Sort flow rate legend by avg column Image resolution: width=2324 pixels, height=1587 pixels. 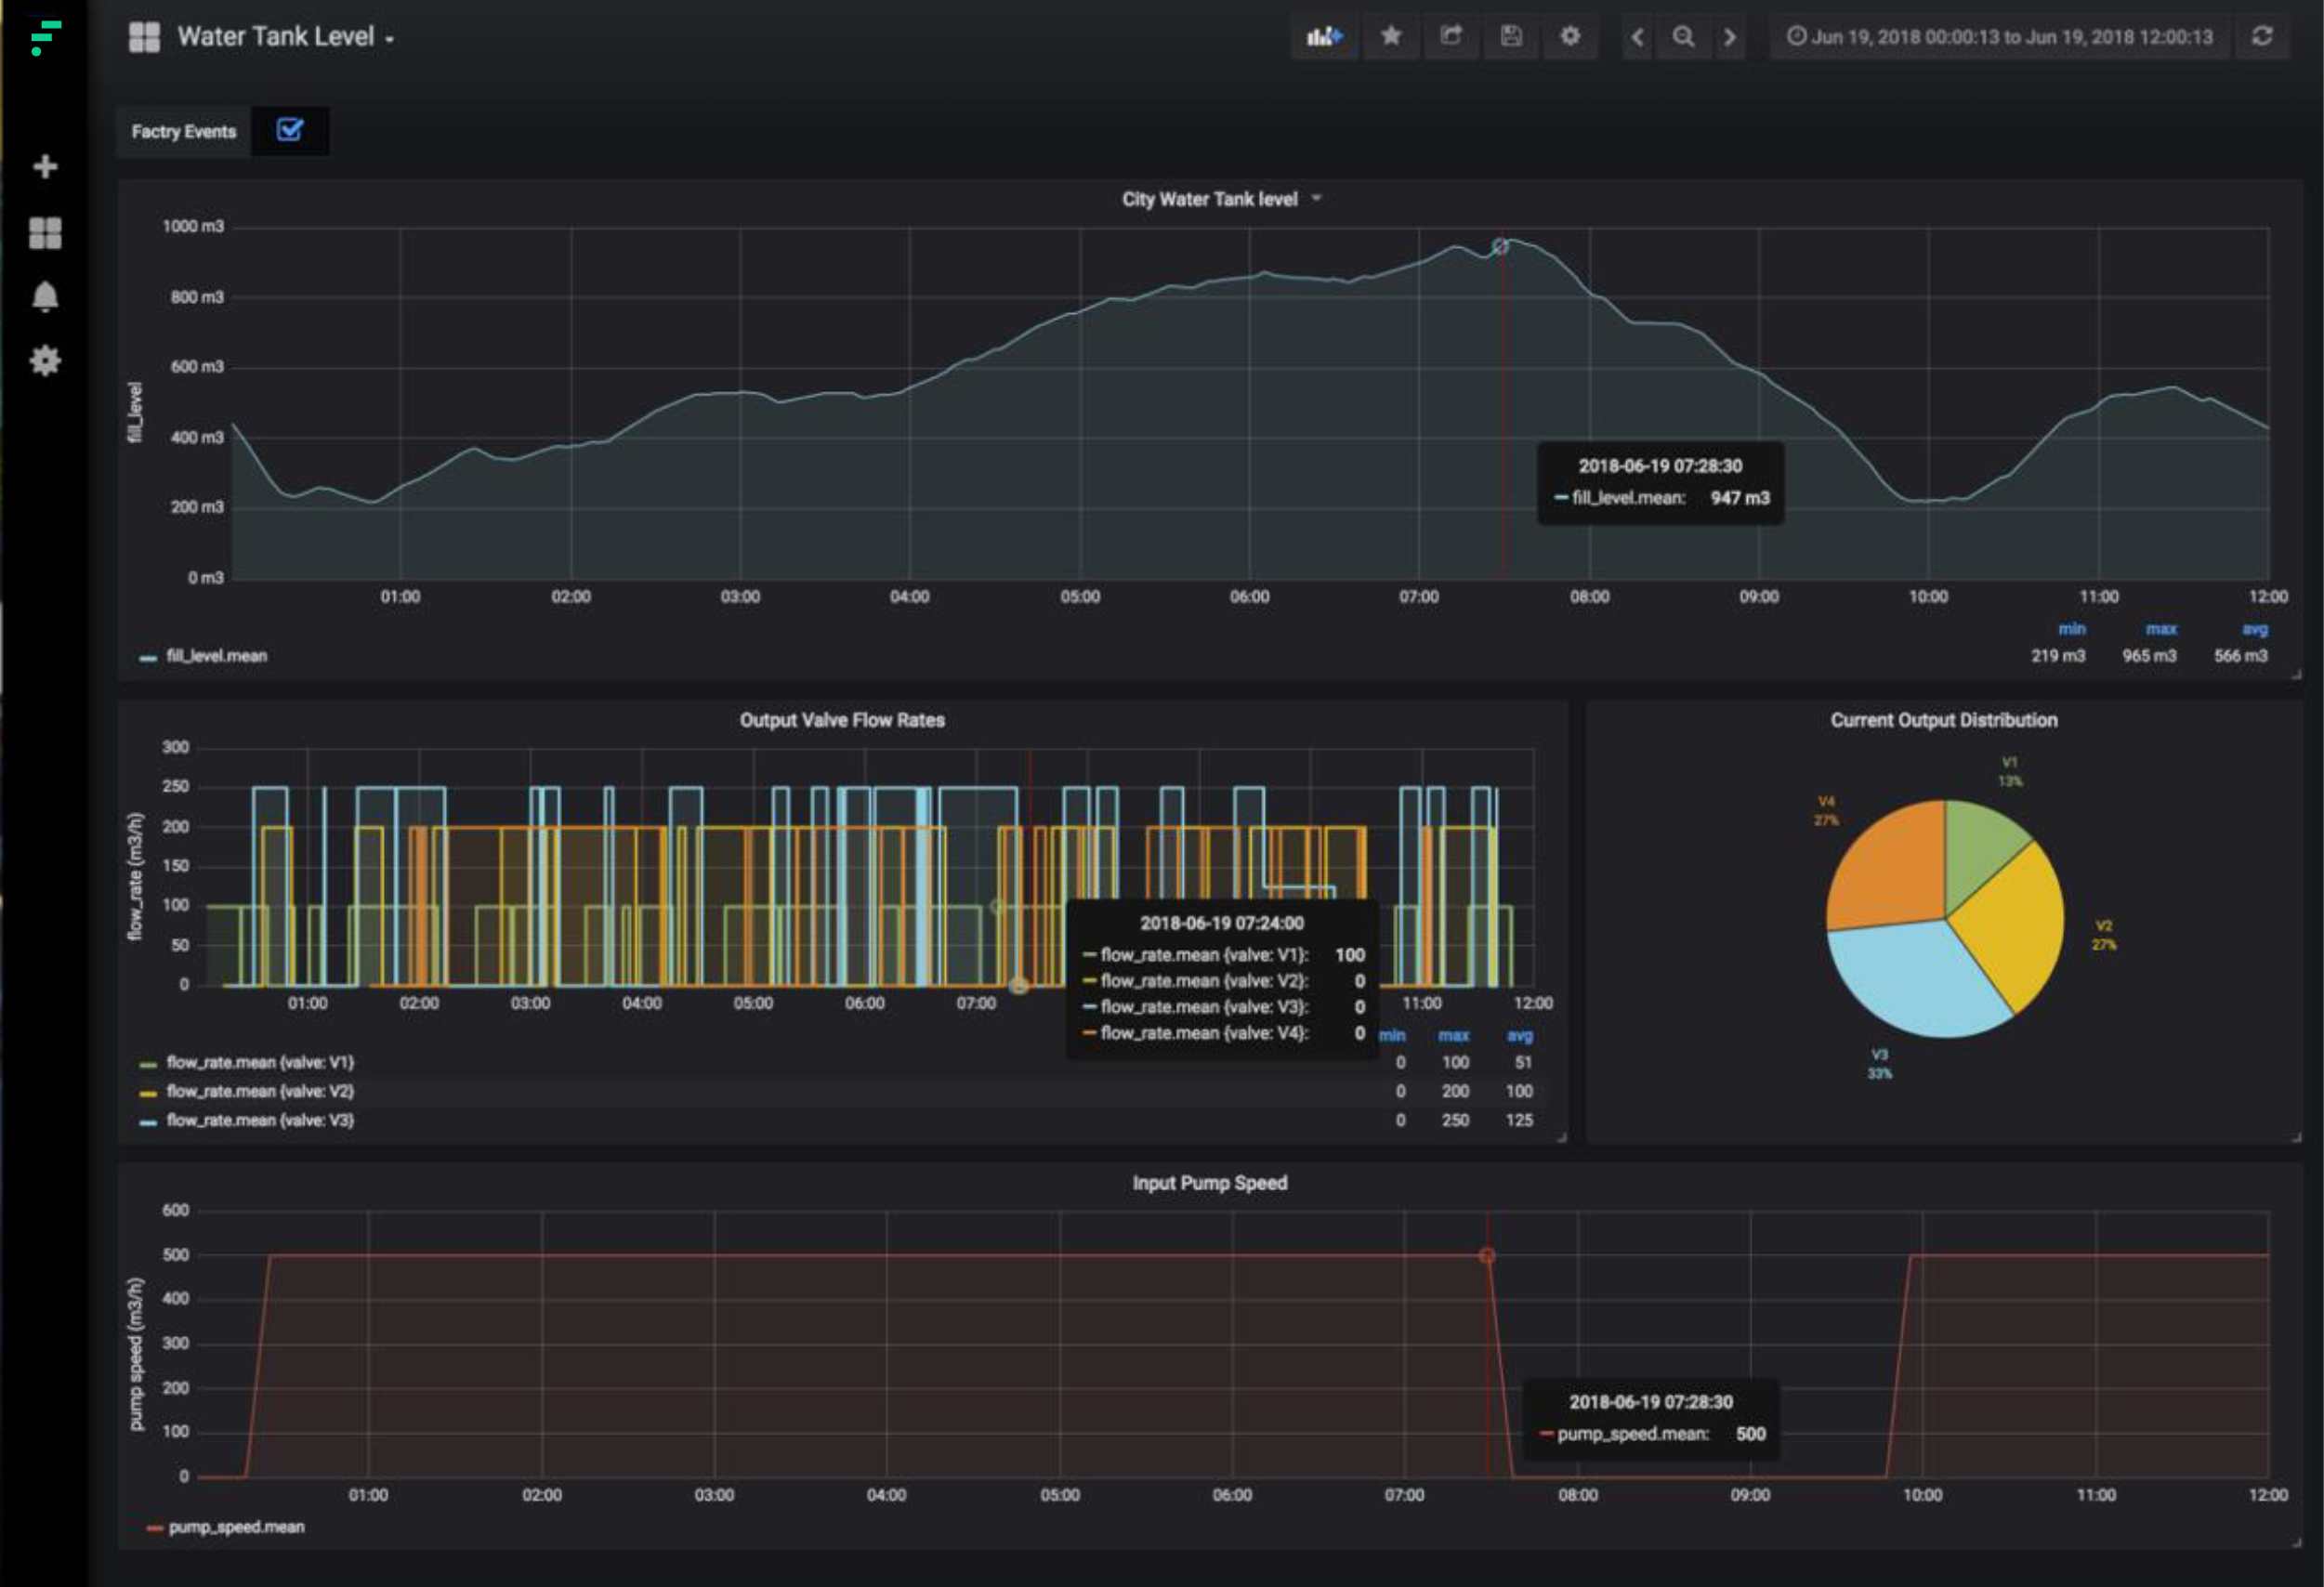coord(1520,1035)
